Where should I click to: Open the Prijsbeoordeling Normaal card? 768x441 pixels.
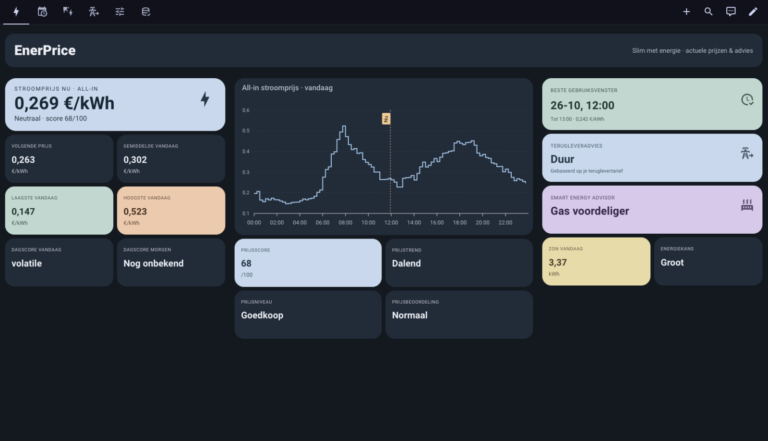click(x=459, y=315)
